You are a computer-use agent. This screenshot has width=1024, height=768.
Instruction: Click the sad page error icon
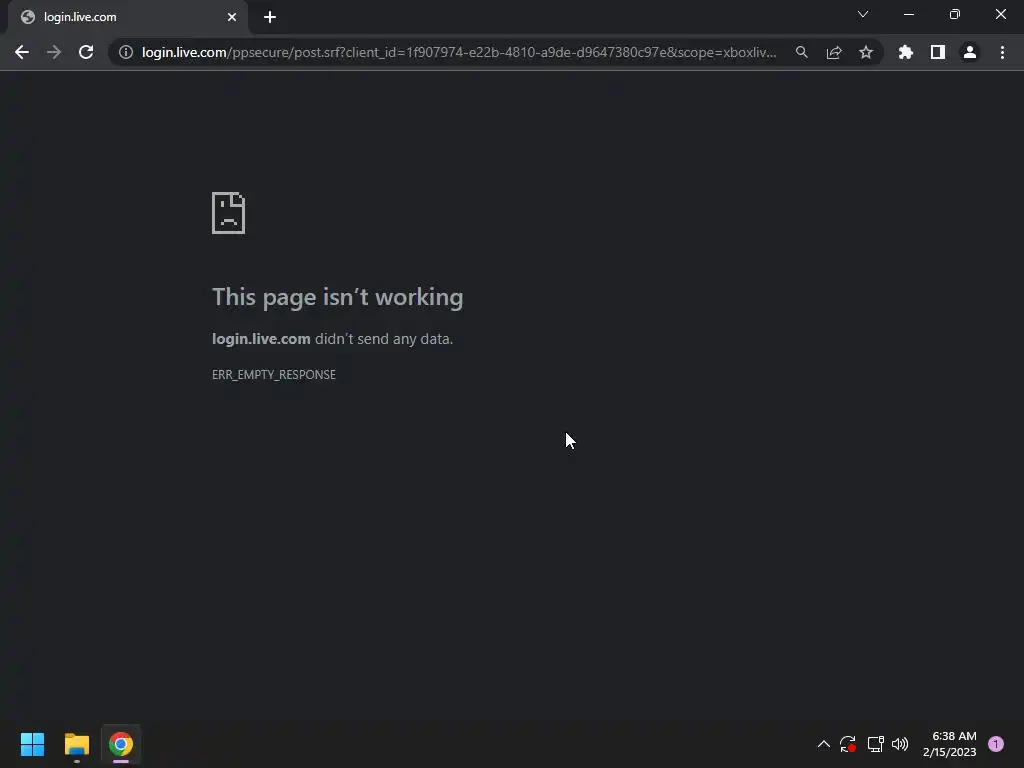click(229, 213)
